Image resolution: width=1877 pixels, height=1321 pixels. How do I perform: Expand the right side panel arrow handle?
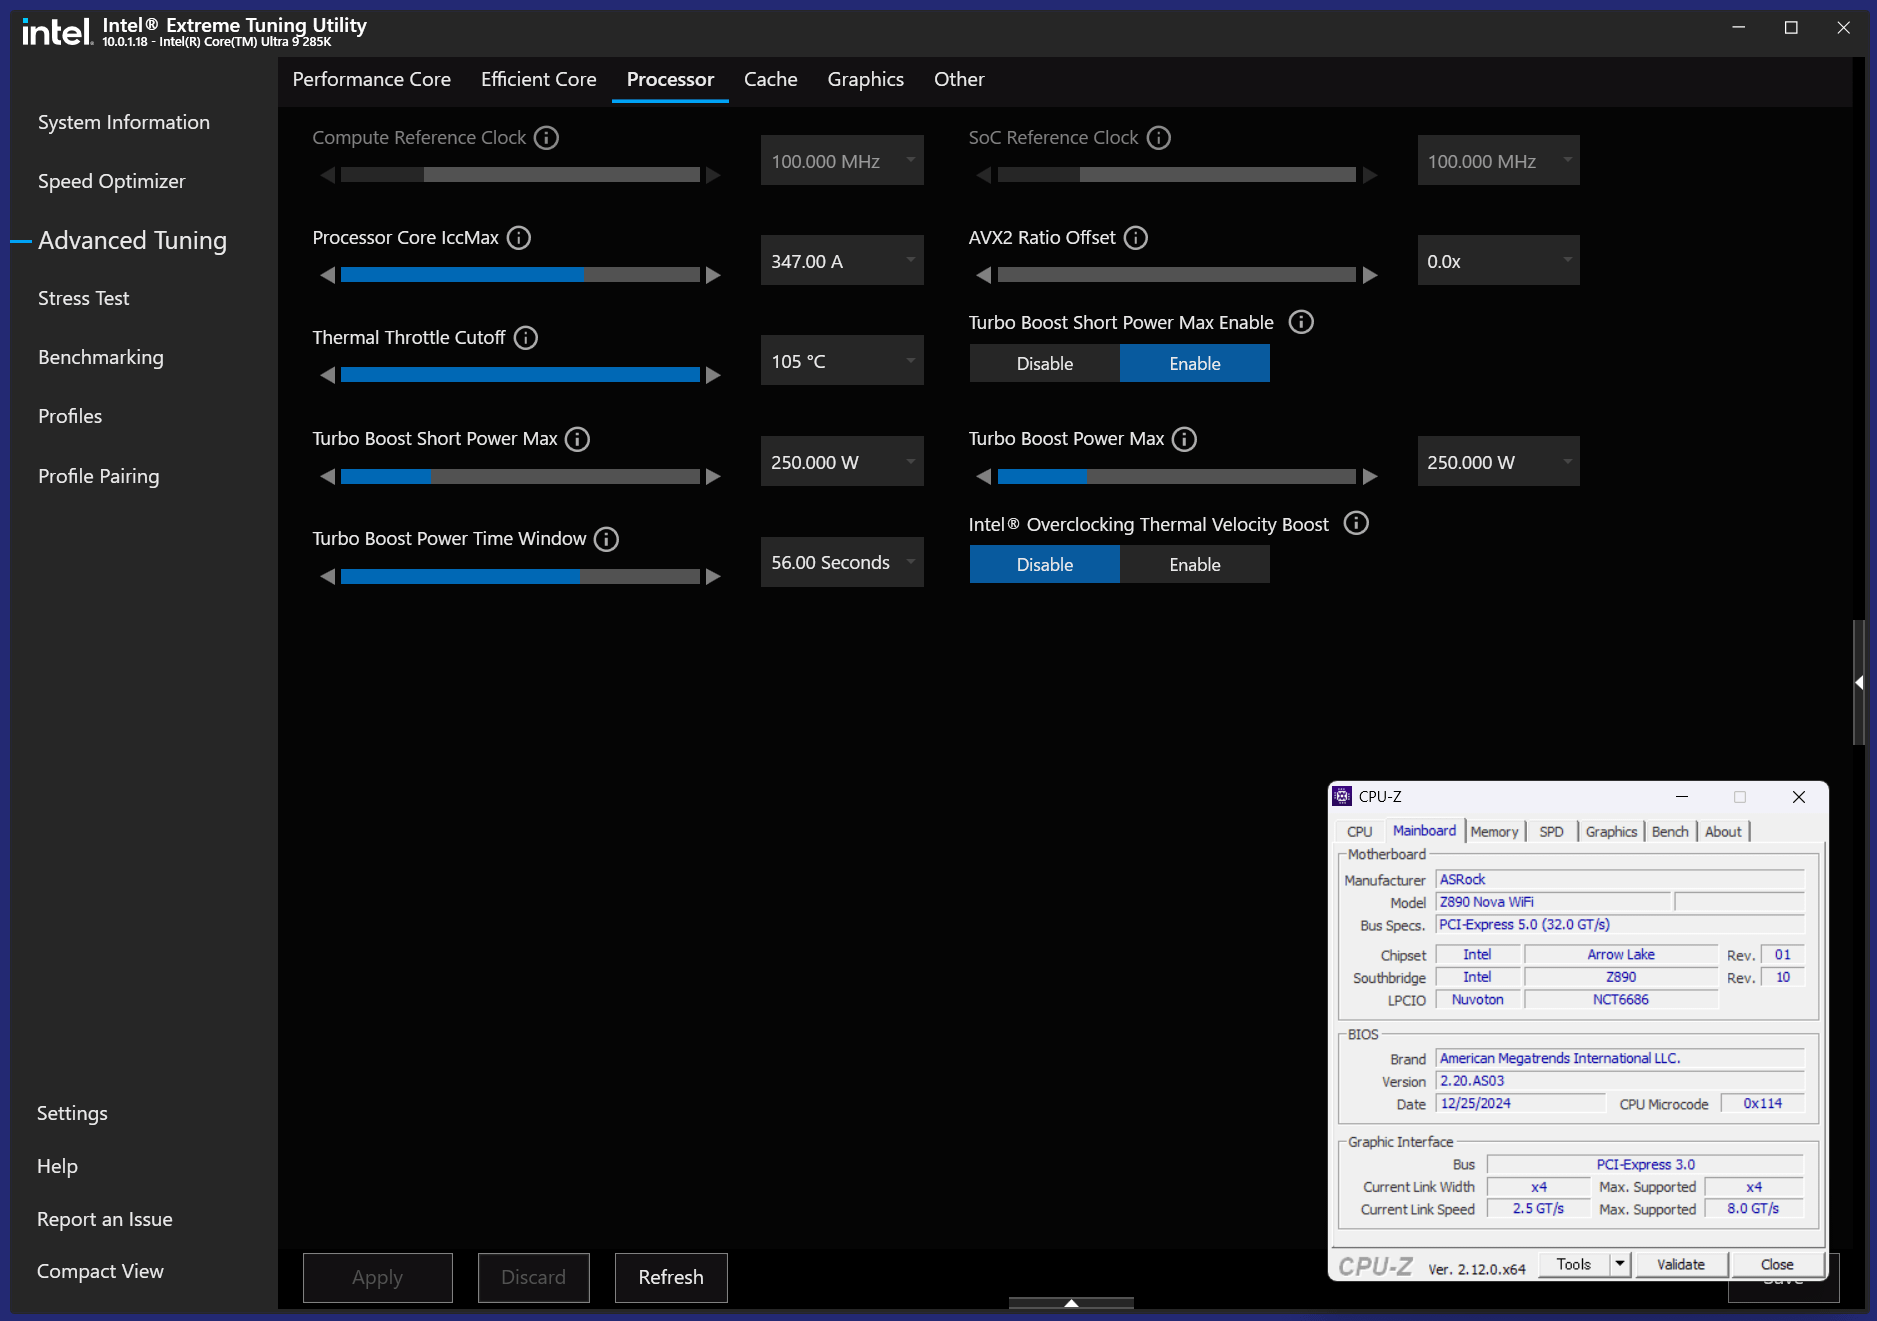pyautogui.click(x=1859, y=682)
